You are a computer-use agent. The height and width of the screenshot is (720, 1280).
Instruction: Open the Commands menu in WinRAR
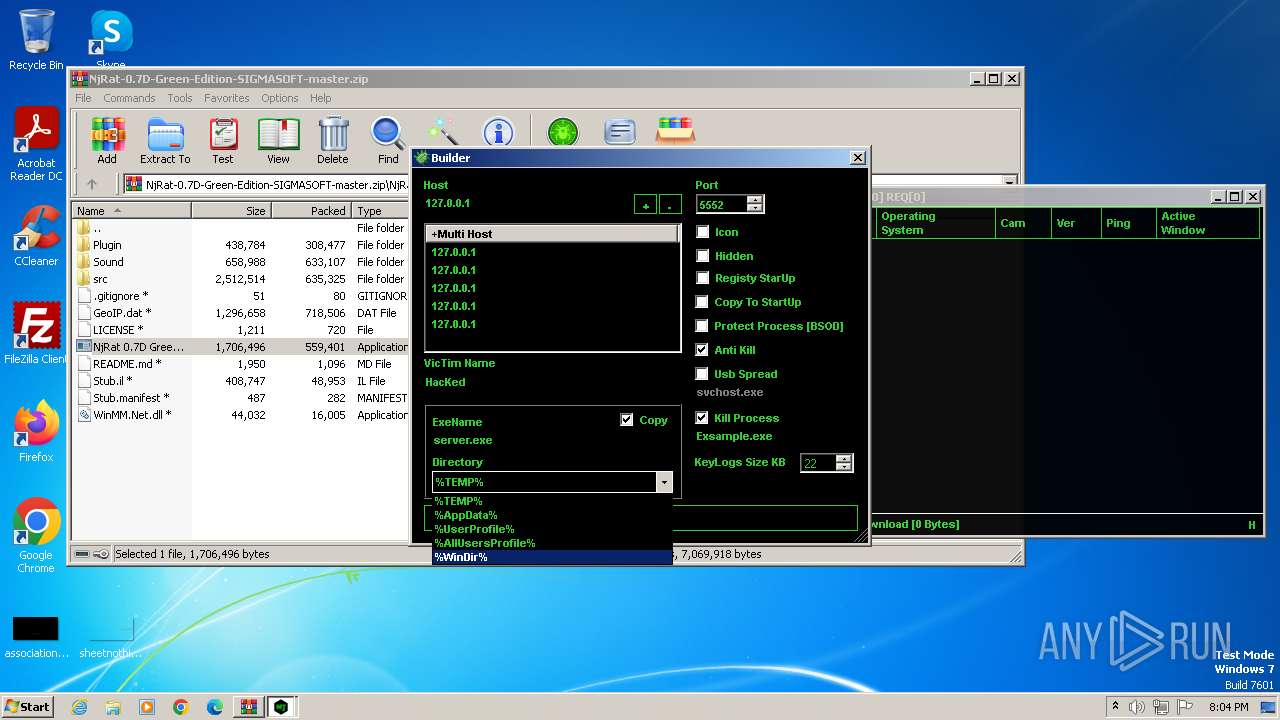129,98
